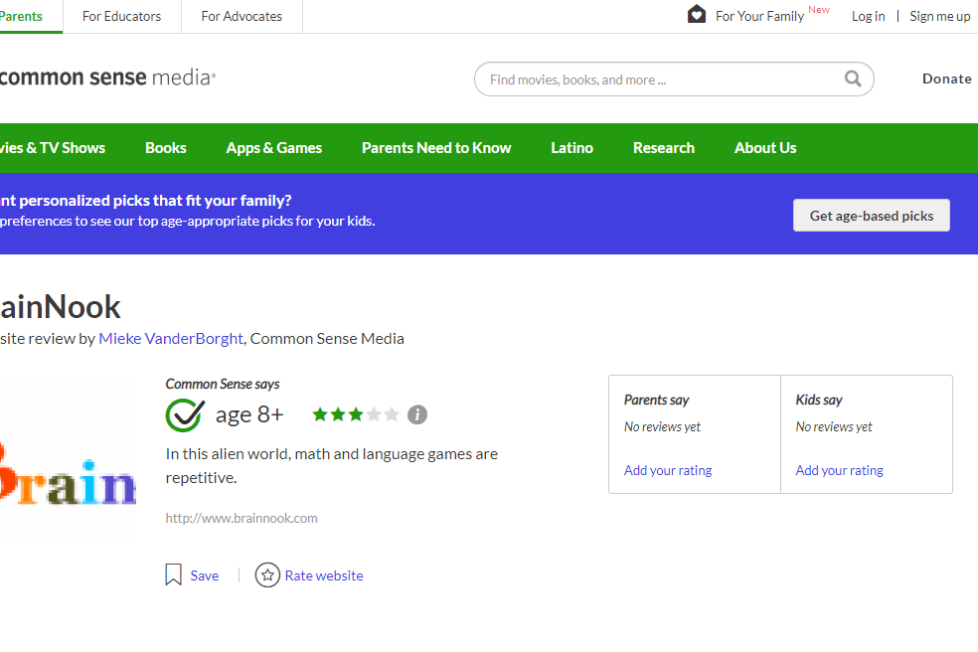This screenshot has height=652, width=978.
Task: Open the Latino menu item
Action: 572,148
